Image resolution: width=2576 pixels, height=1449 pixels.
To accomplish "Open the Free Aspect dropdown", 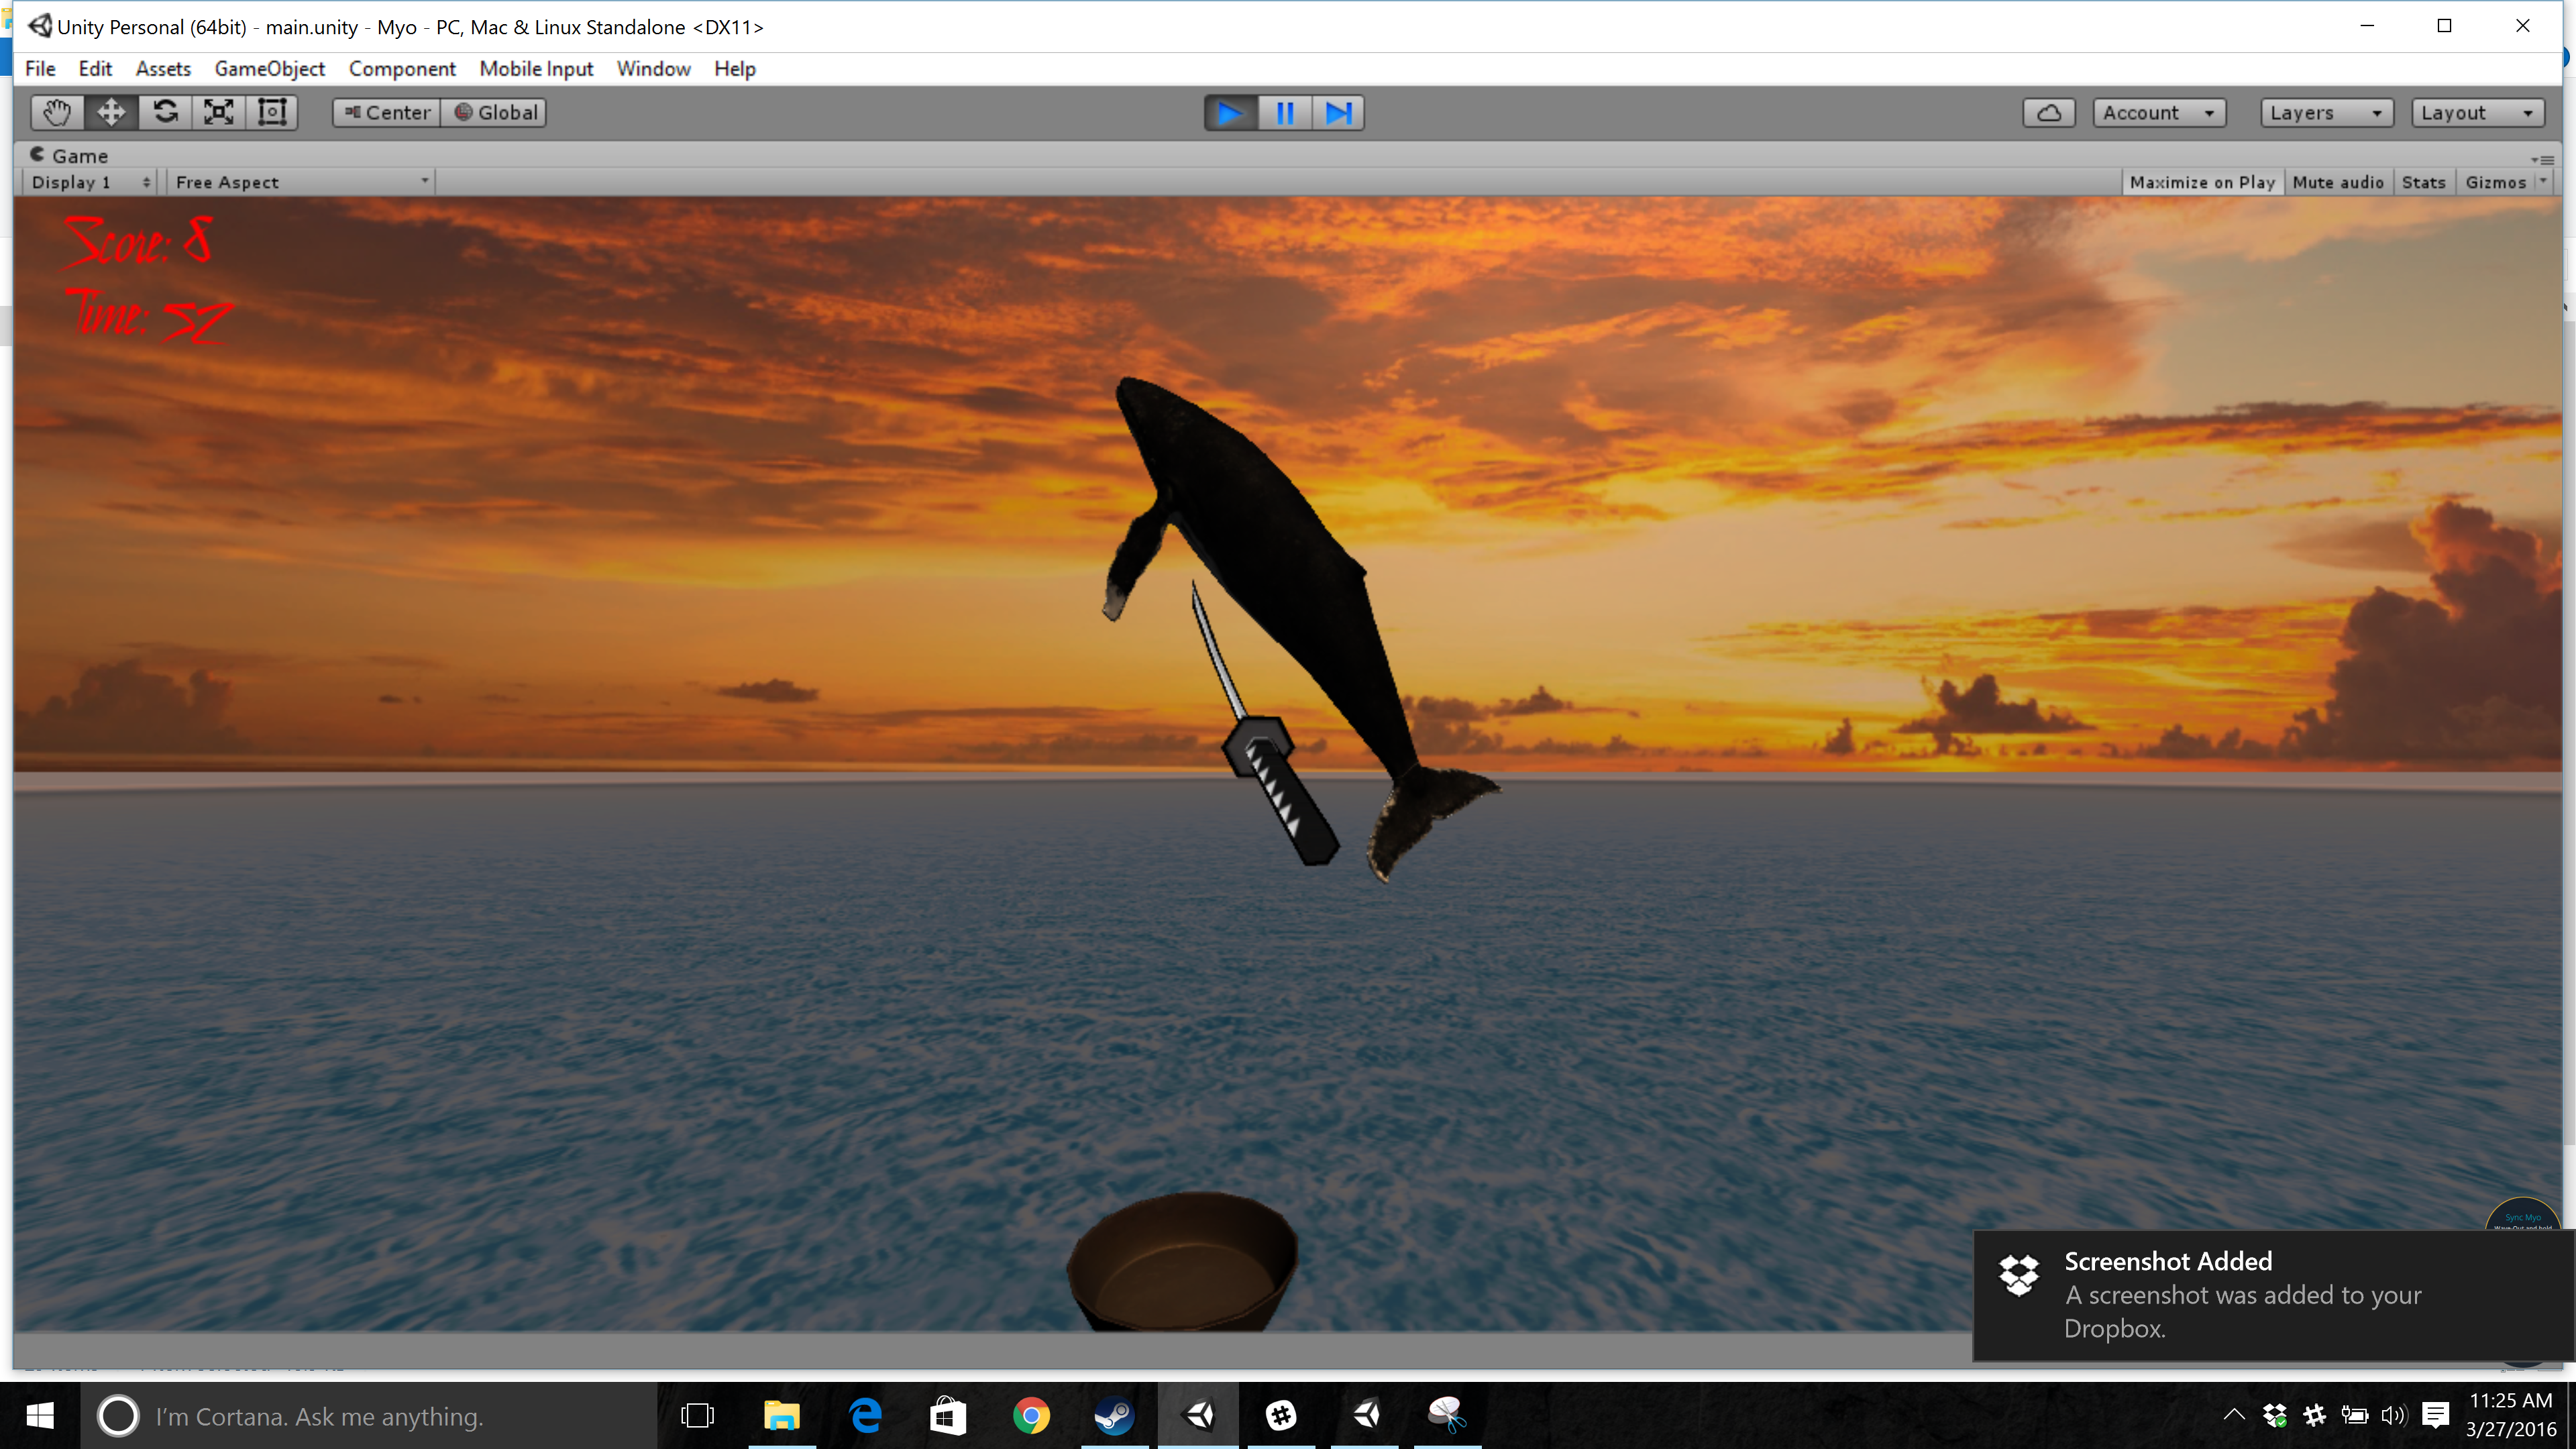I will pos(301,182).
